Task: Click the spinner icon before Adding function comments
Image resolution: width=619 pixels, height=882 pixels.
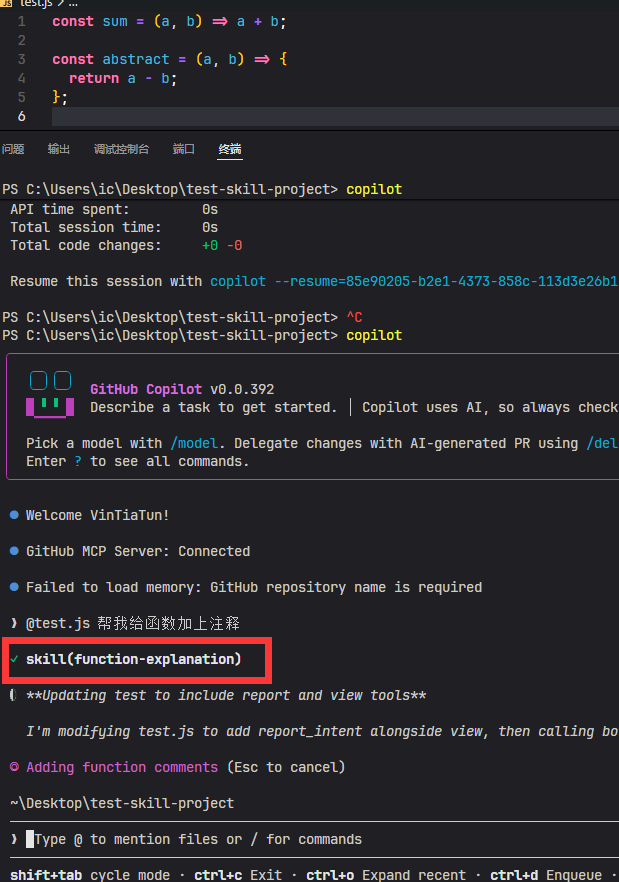Action: (x=14, y=767)
